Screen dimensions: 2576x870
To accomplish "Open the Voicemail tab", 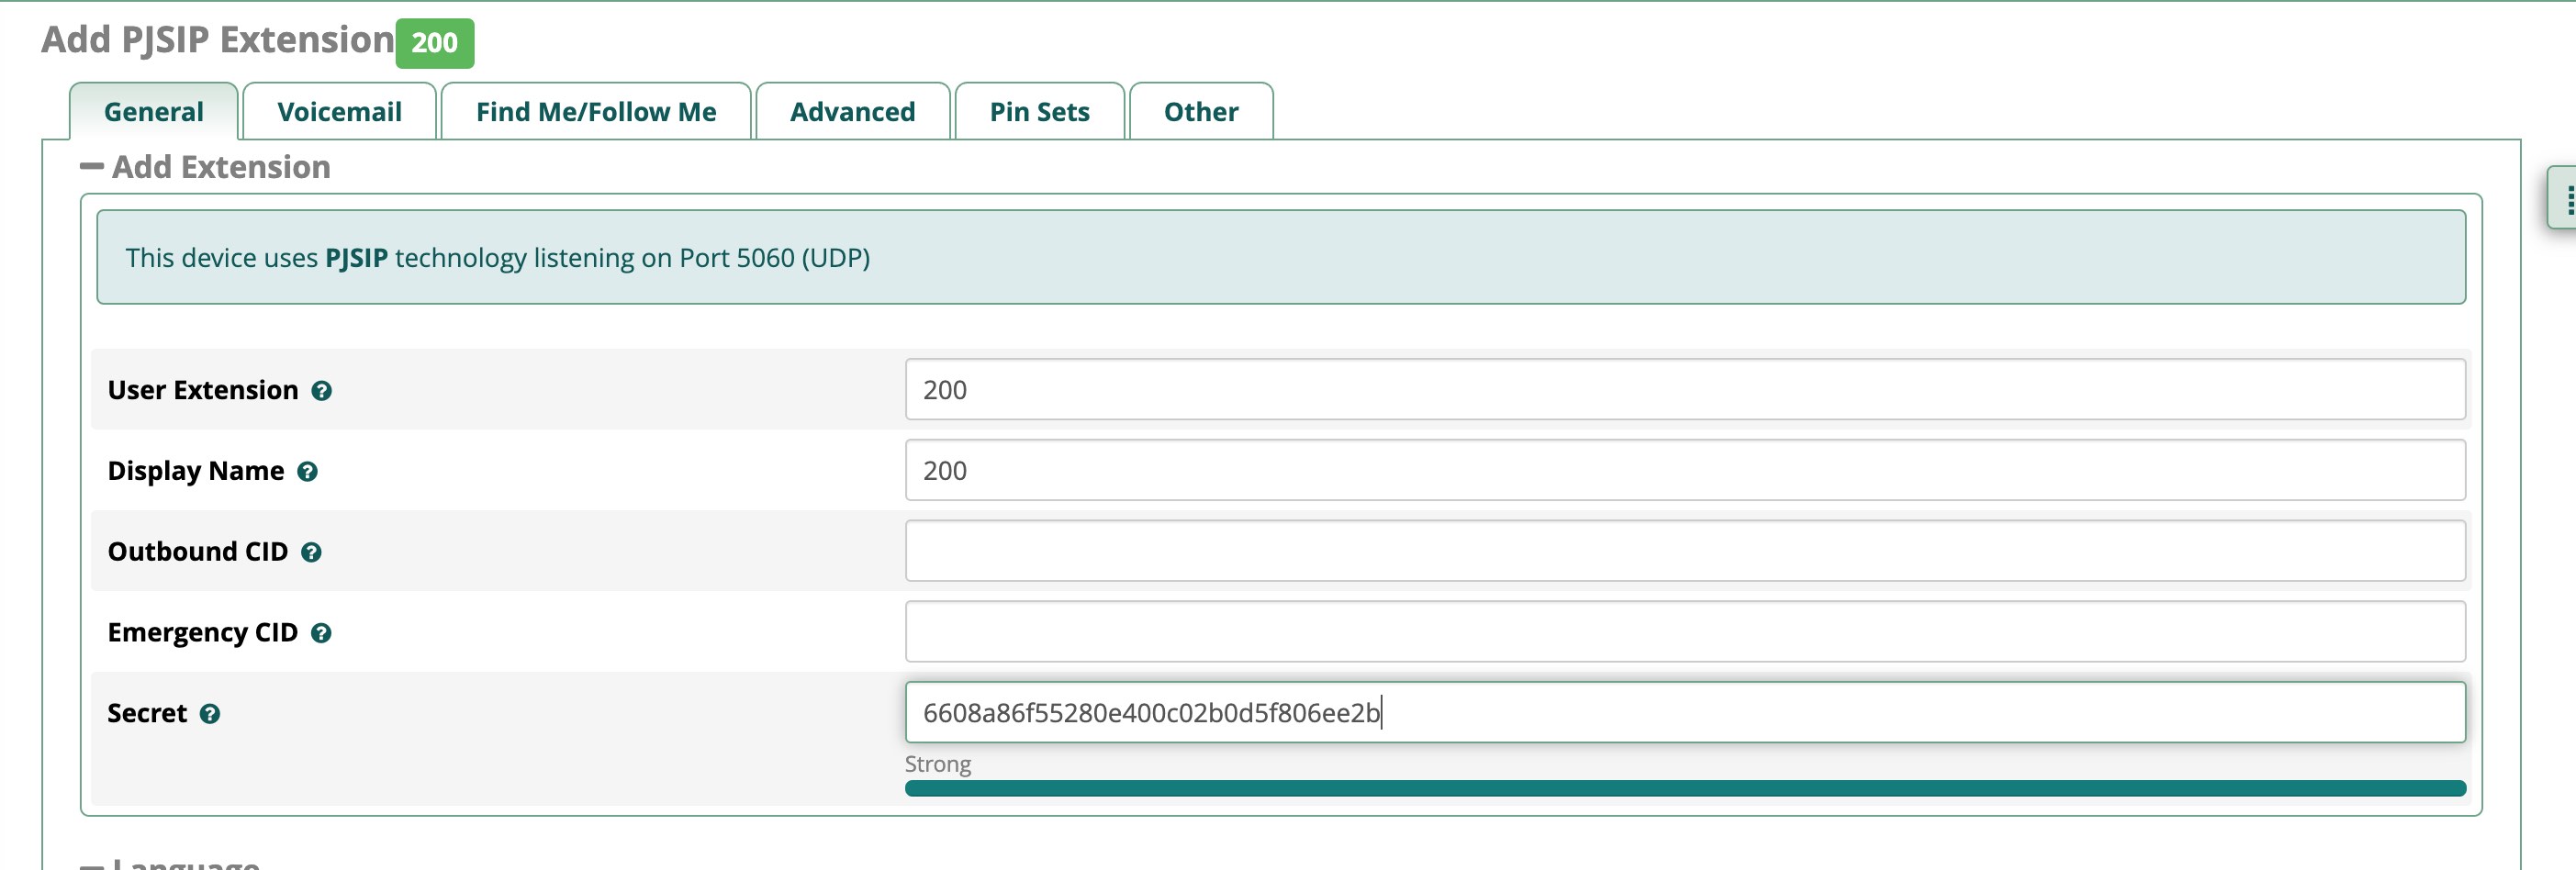I will 339,112.
